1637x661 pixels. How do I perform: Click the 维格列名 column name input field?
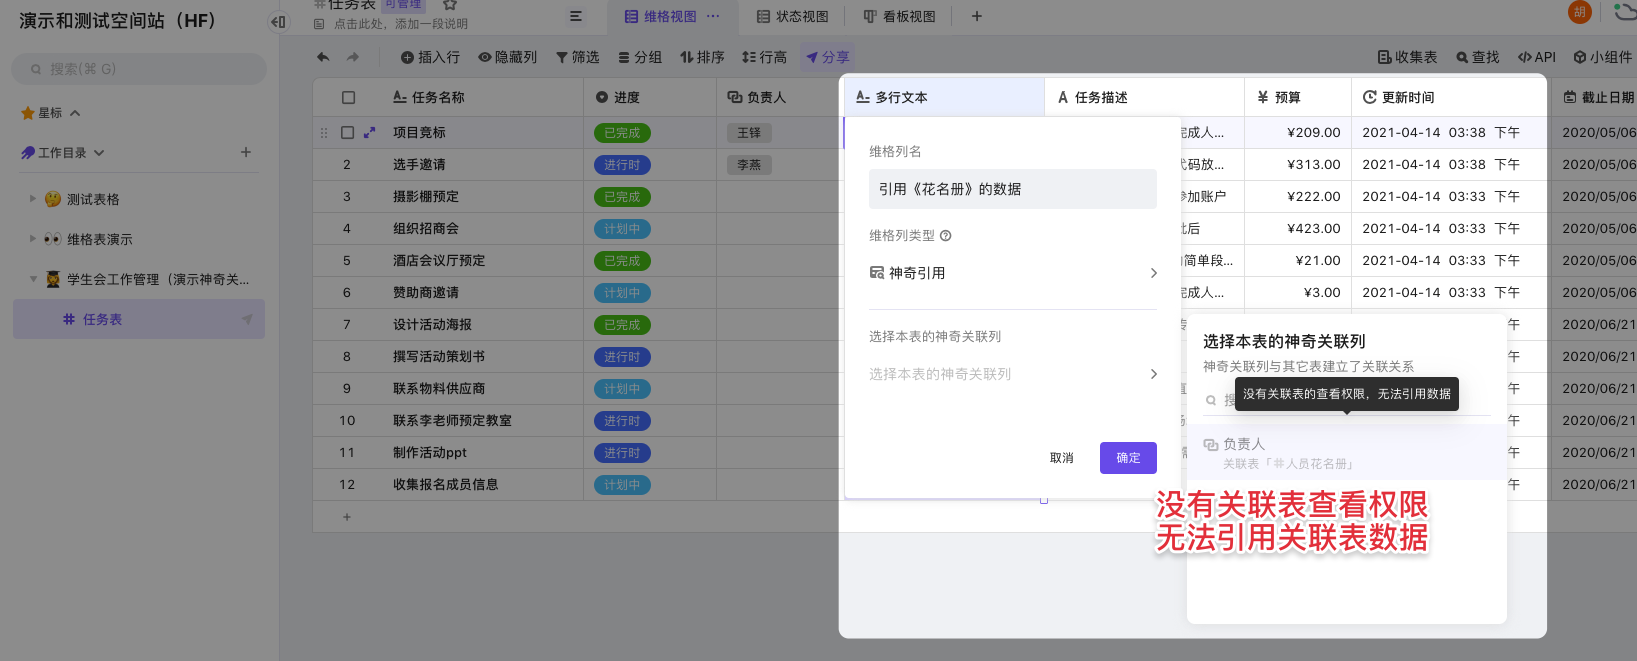(x=1012, y=189)
